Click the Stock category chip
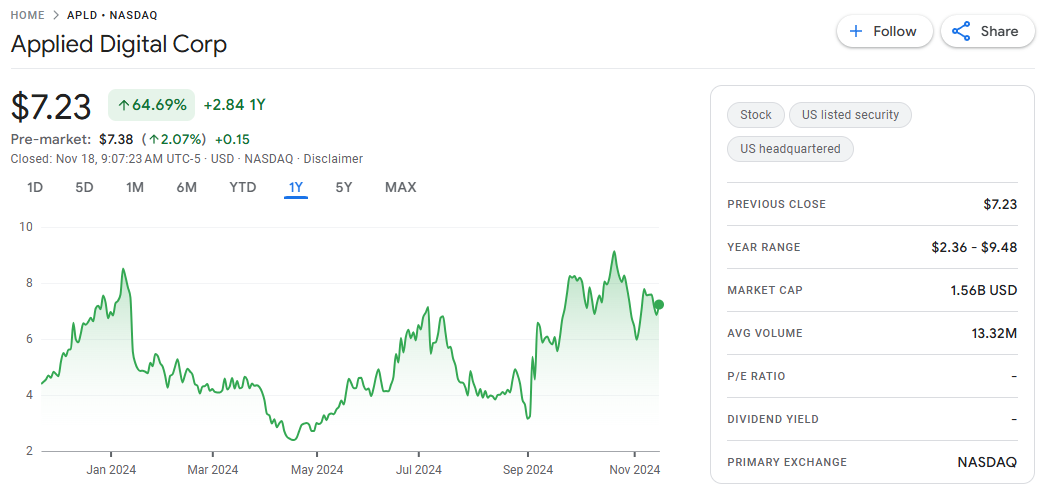 pos(755,115)
